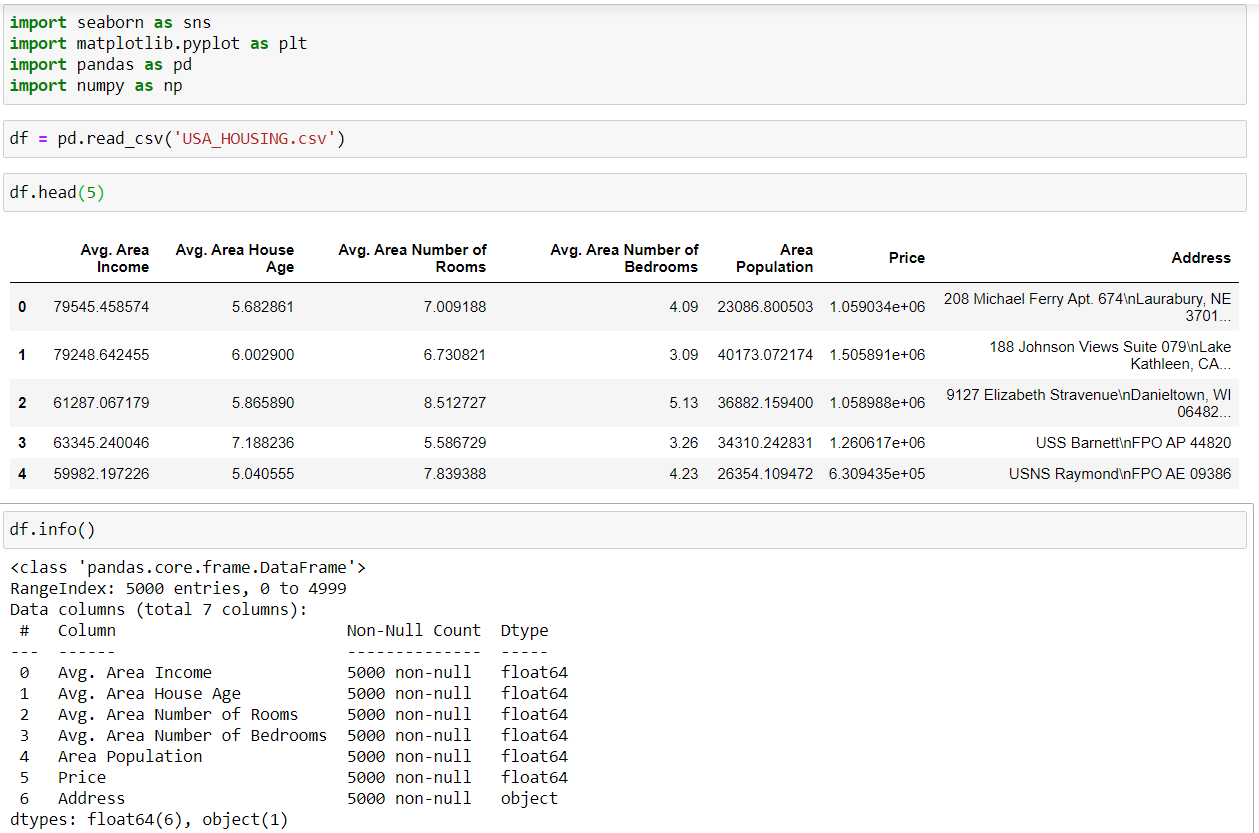This screenshot has width=1259, height=833.
Task: Click income value 79248.642455
Action: coord(101,355)
